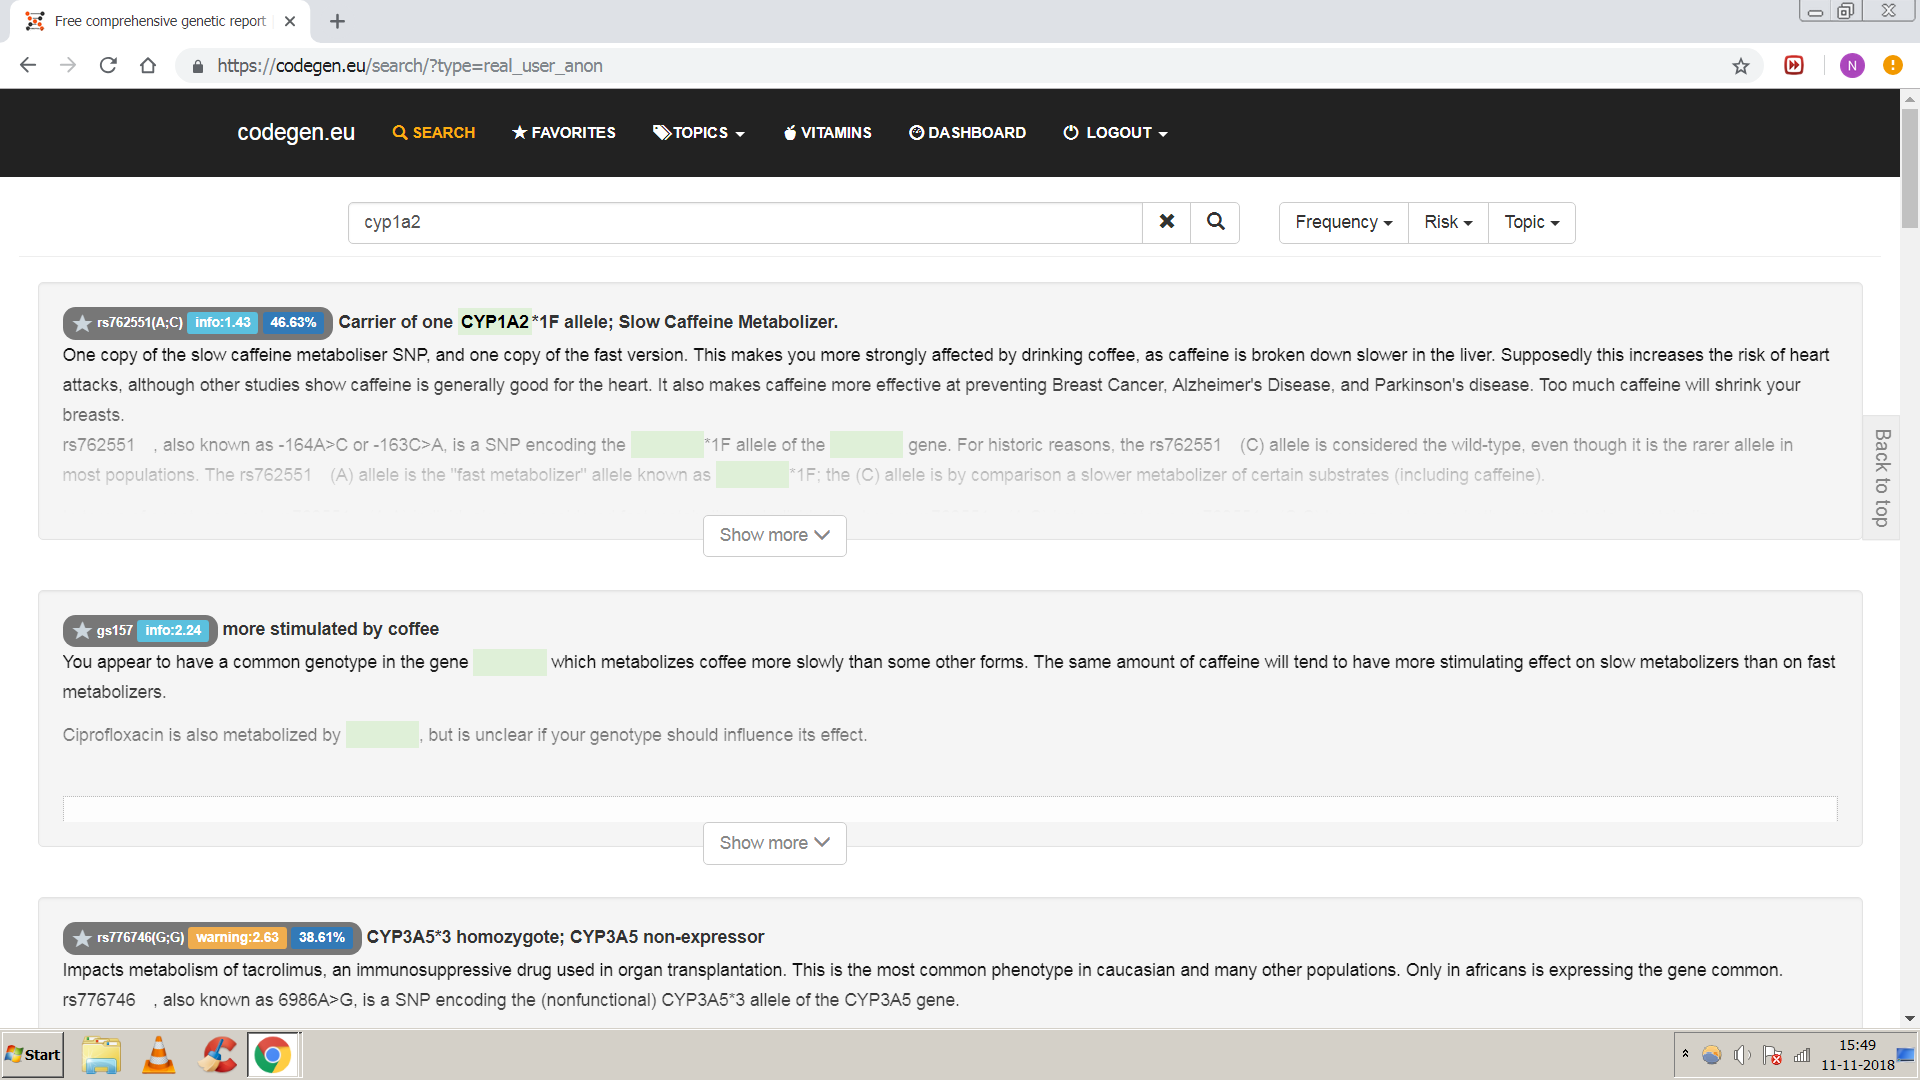Click the tray icon beside the expand arrow
Screen dimensions: 1920x1080
click(x=1712, y=1055)
